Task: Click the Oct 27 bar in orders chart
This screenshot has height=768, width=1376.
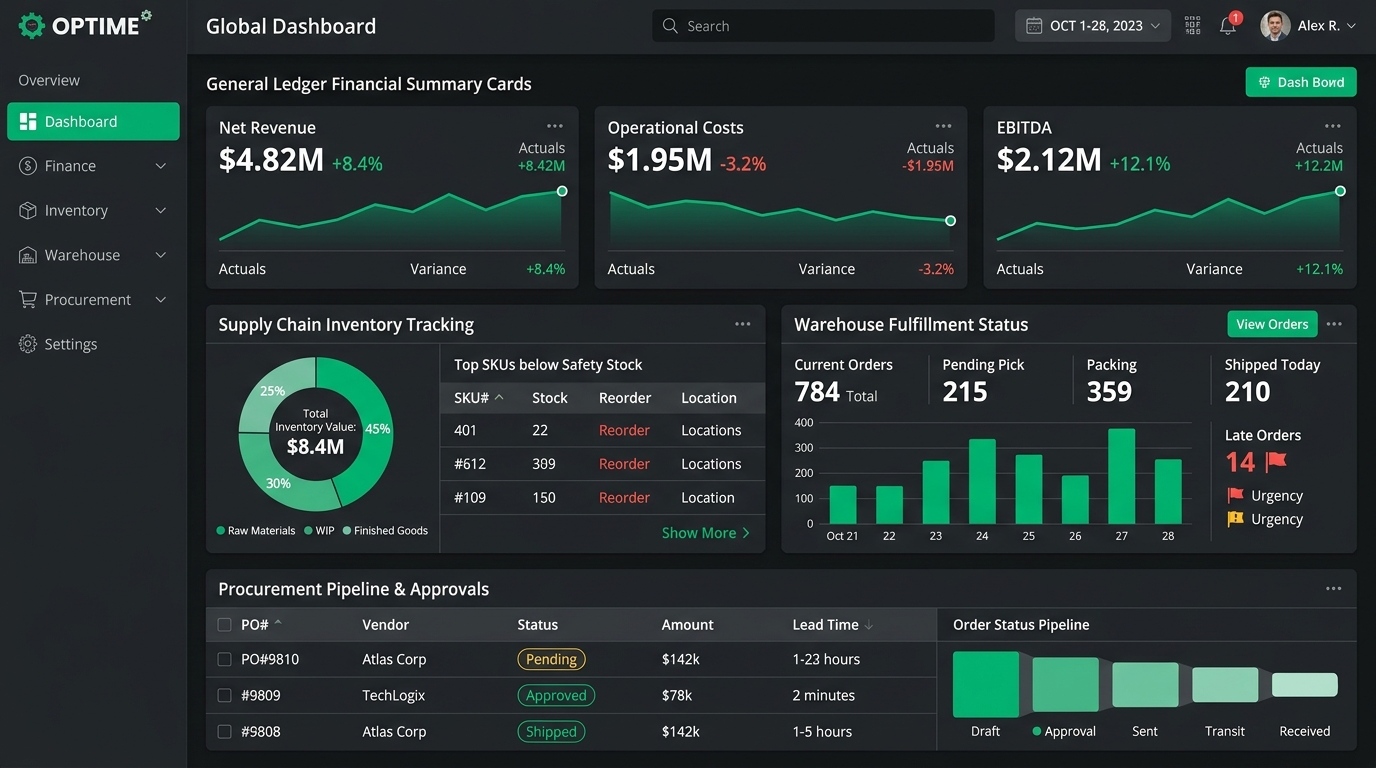Action: click(1122, 476)
